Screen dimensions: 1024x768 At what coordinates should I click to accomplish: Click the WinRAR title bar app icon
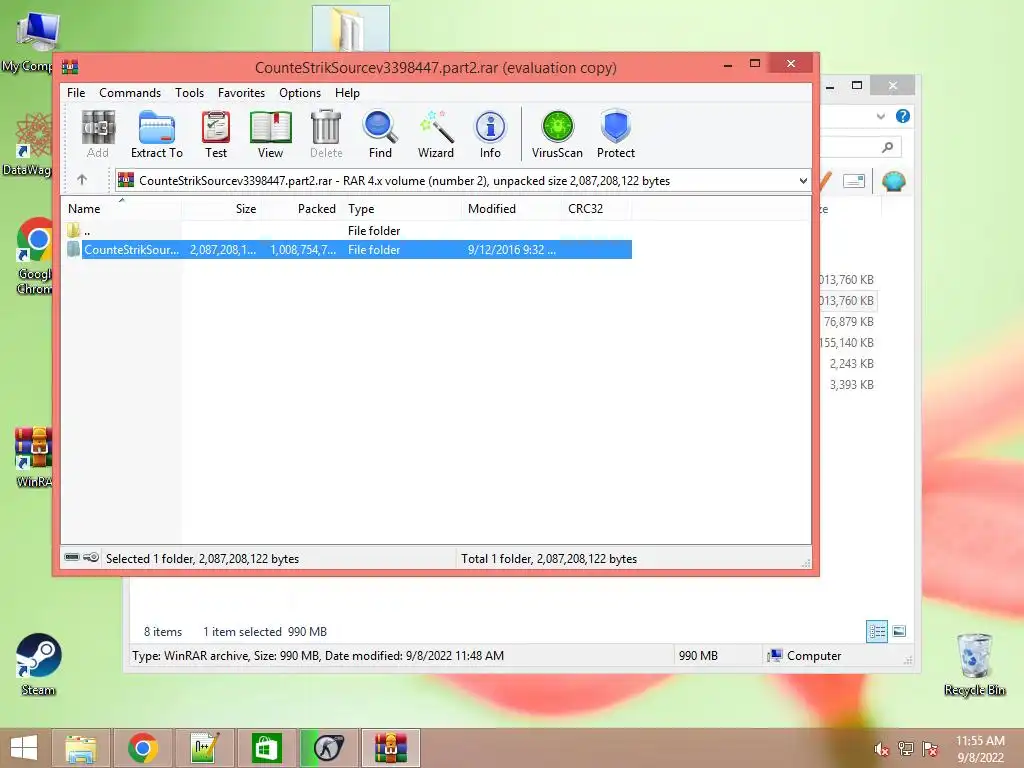click(70, 67)
